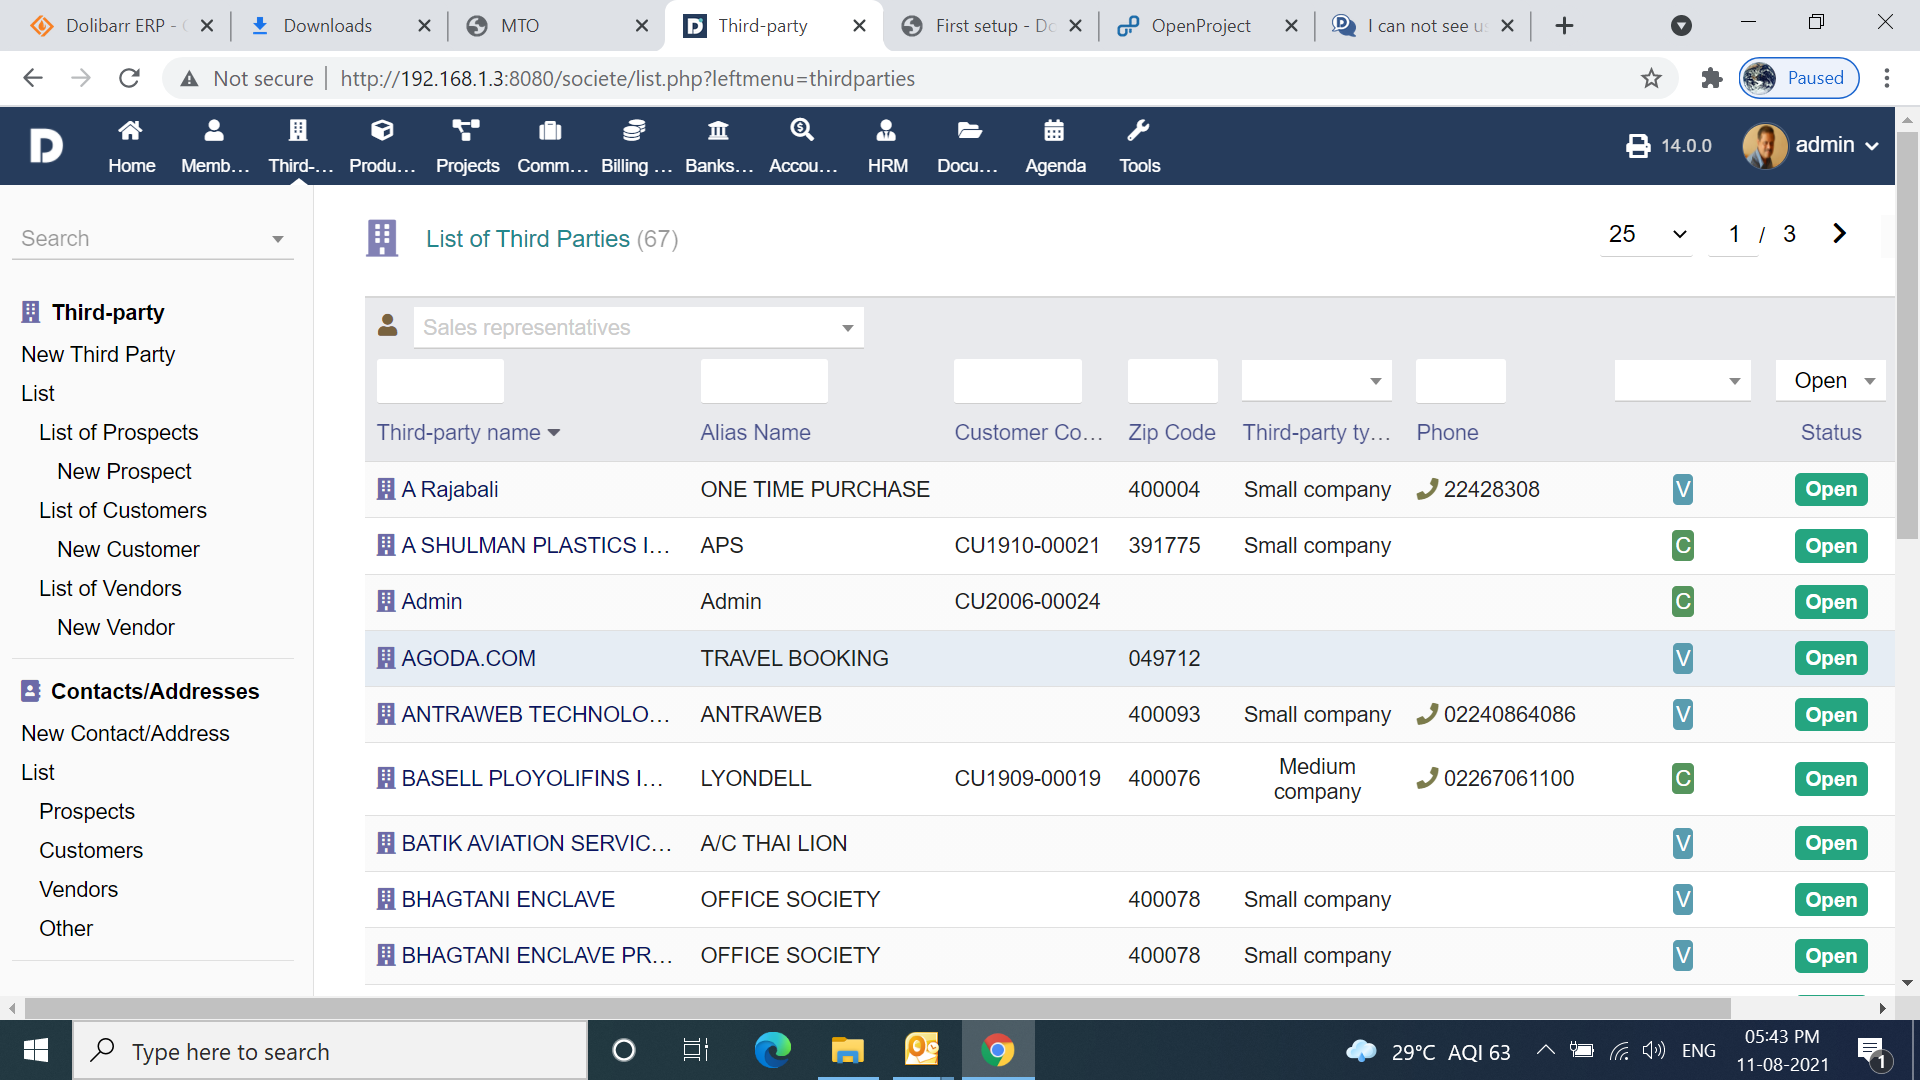Open Vendors under Contacts list
The width and height of the screenshot is (1920, 1080).
tap(78, 889)
